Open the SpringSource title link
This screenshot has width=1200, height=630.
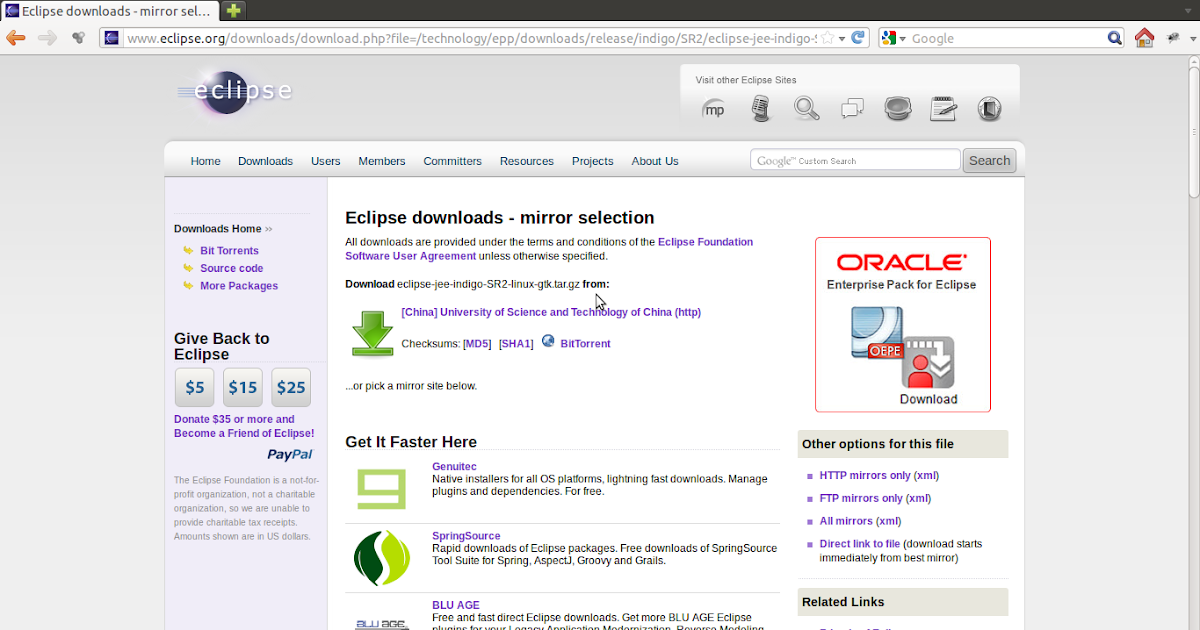[x=466, y=536]
